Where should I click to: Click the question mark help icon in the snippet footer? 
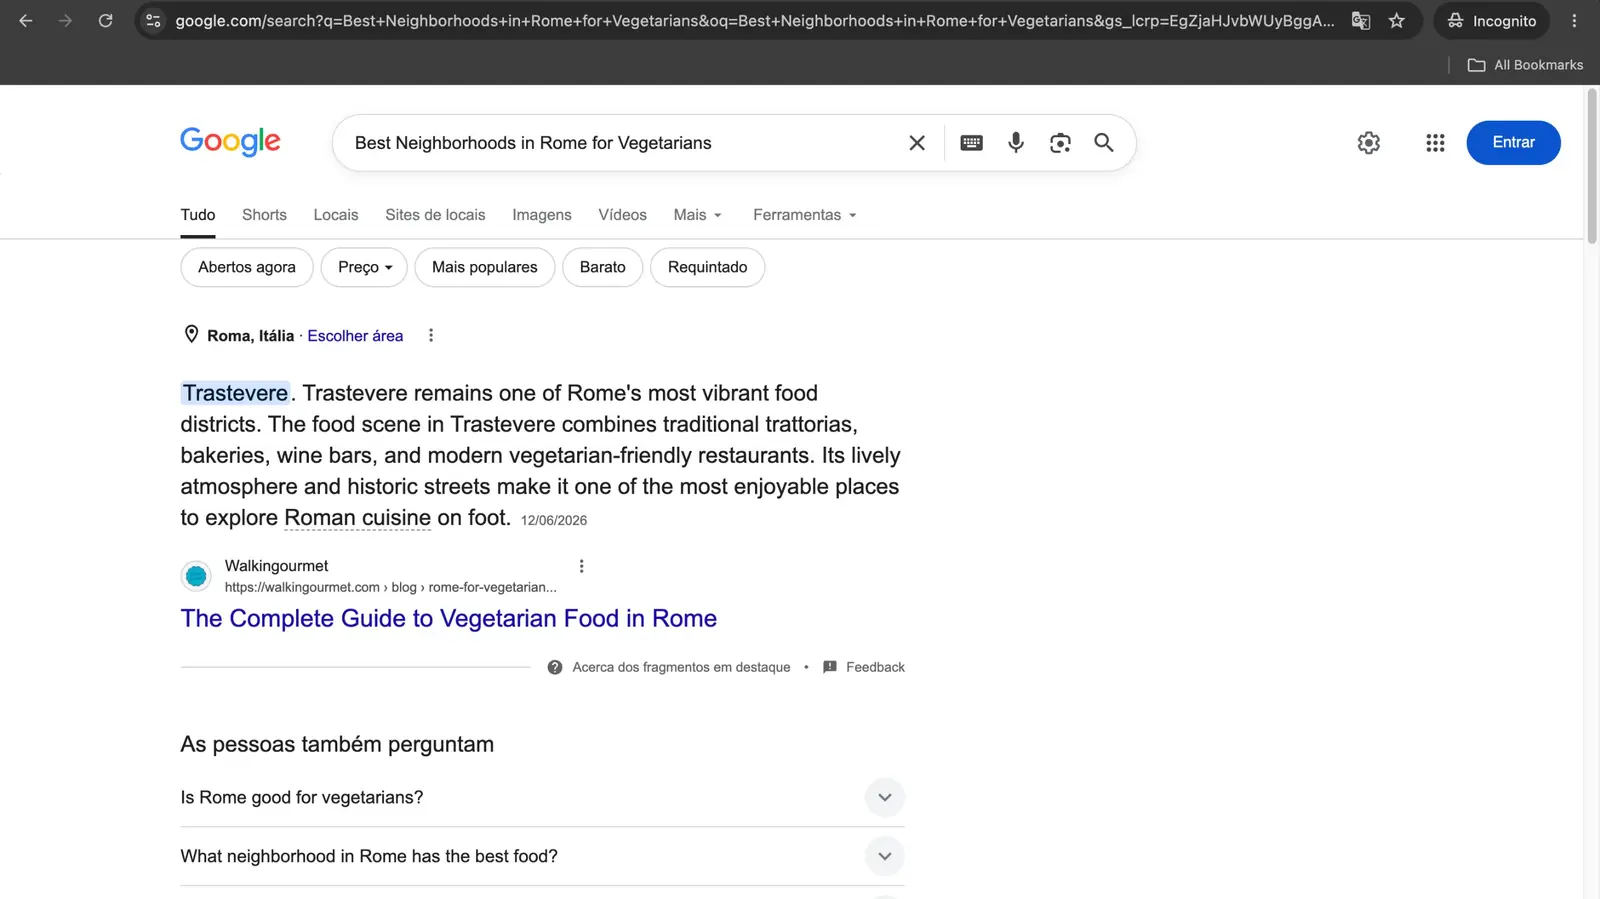click(555, 667)
